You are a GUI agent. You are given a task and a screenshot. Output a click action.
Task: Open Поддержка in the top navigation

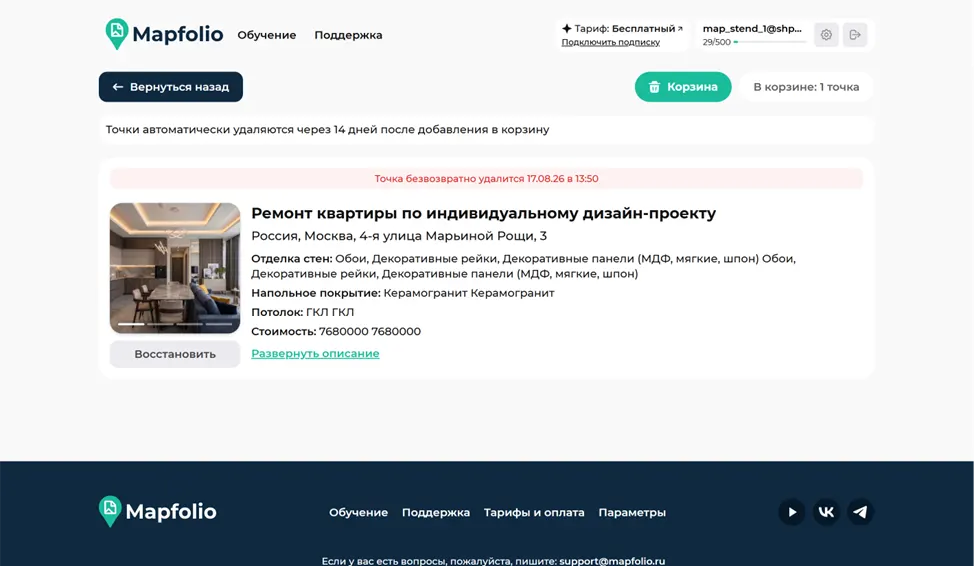pos(348,35)
